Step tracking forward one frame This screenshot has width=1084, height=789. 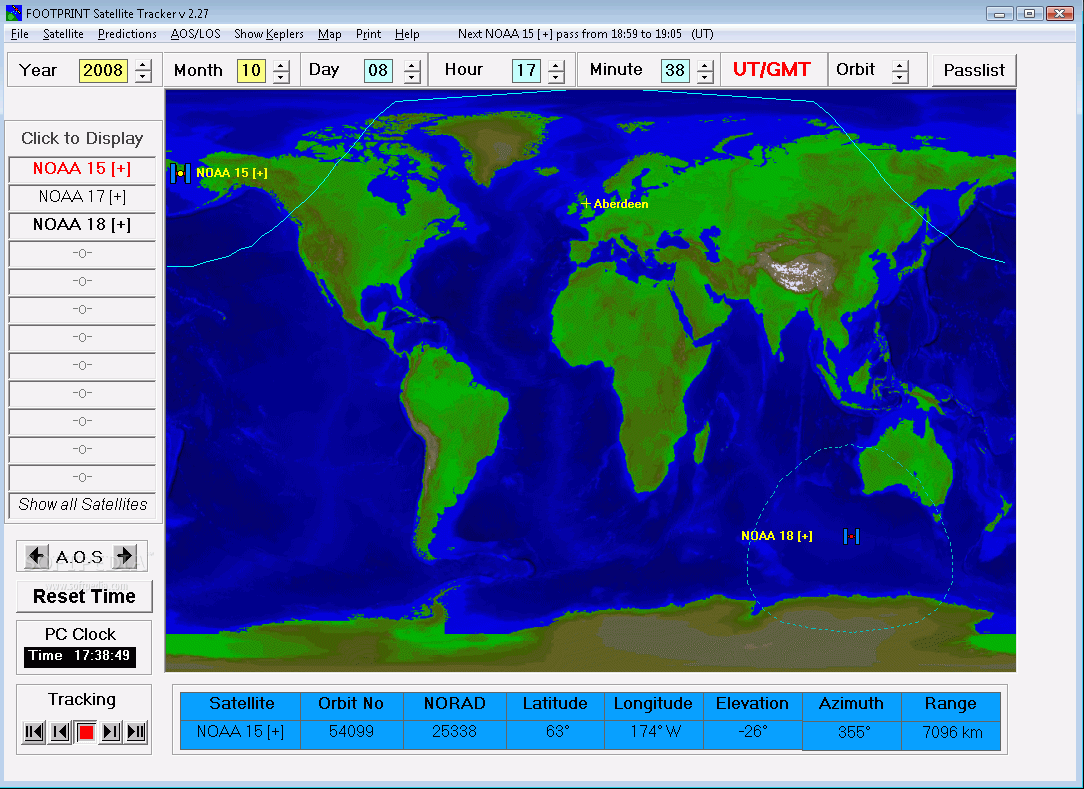(x=111, y=732)
